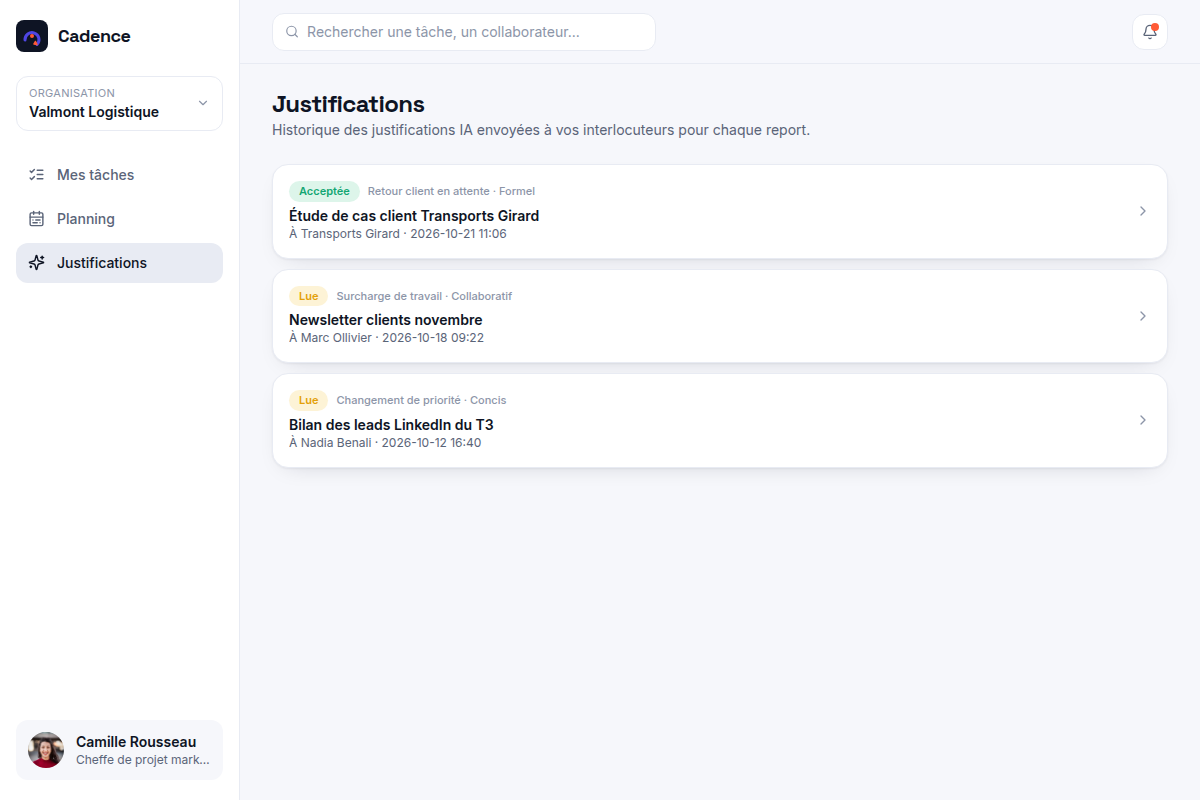Click the Lue badge on Newsletter row

click(x=308, y=296)
